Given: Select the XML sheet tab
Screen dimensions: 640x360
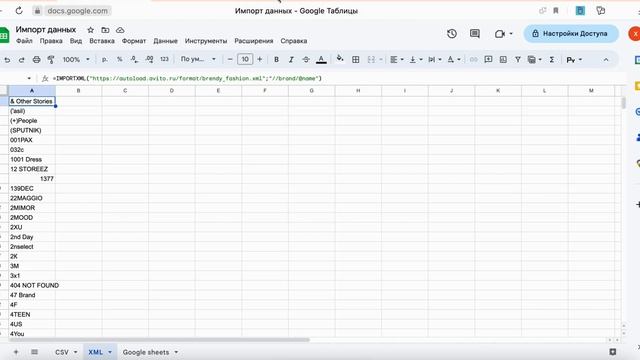Looking at the screenshot, I should tap(100, 352).
